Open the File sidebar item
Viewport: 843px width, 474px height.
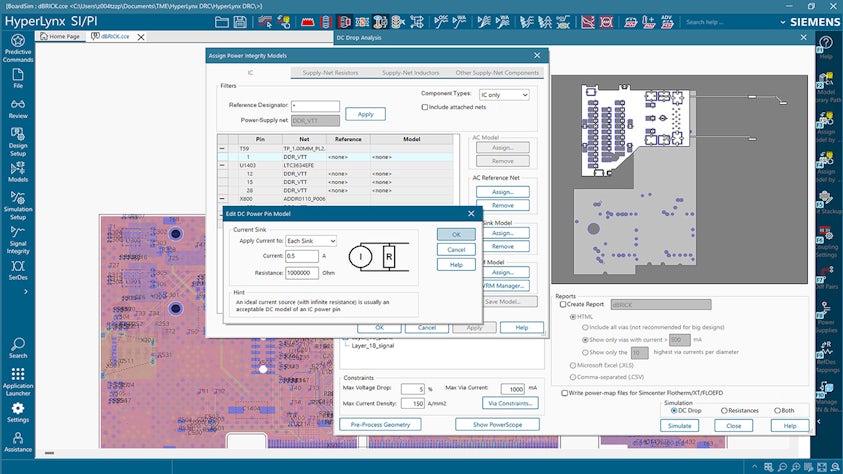[x=18, y=78]
